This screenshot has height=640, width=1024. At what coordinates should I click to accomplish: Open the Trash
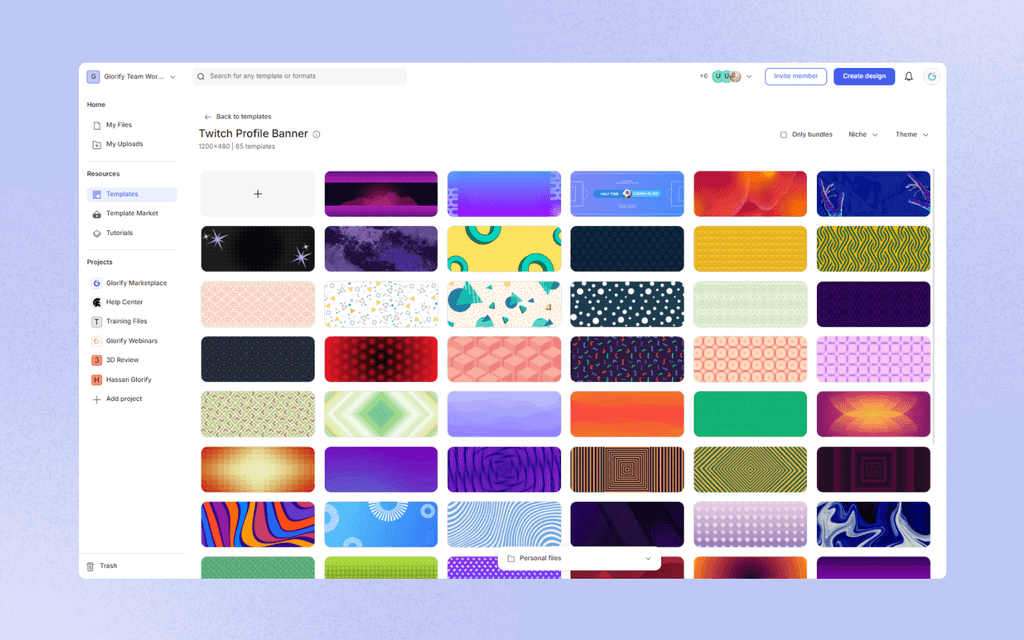[x=106, y=565]
